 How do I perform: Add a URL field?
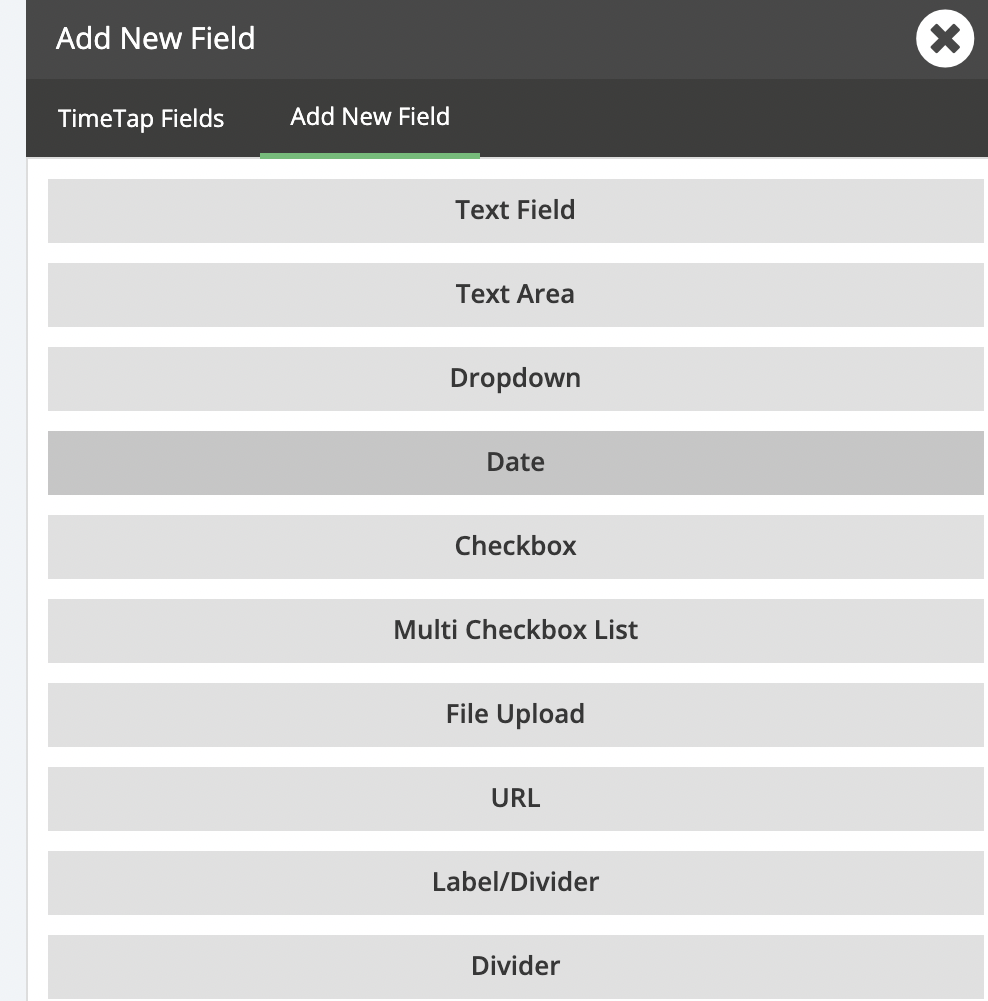(x=516, y=799)
